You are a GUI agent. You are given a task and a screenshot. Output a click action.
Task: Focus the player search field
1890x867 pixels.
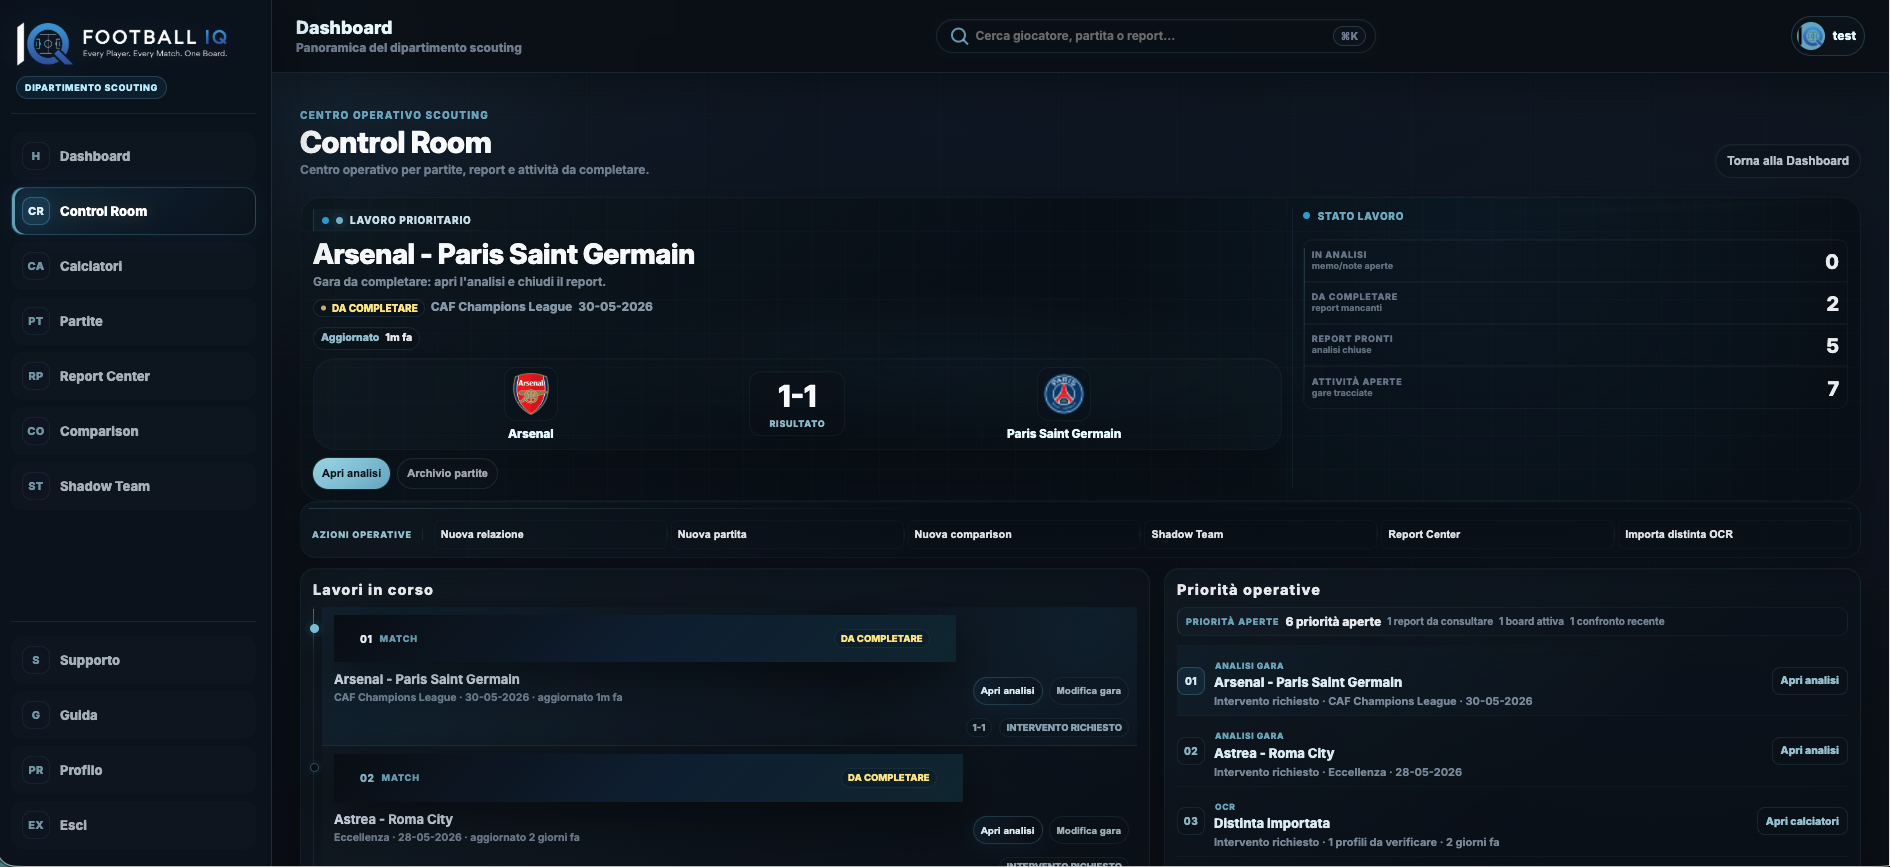1155,36
